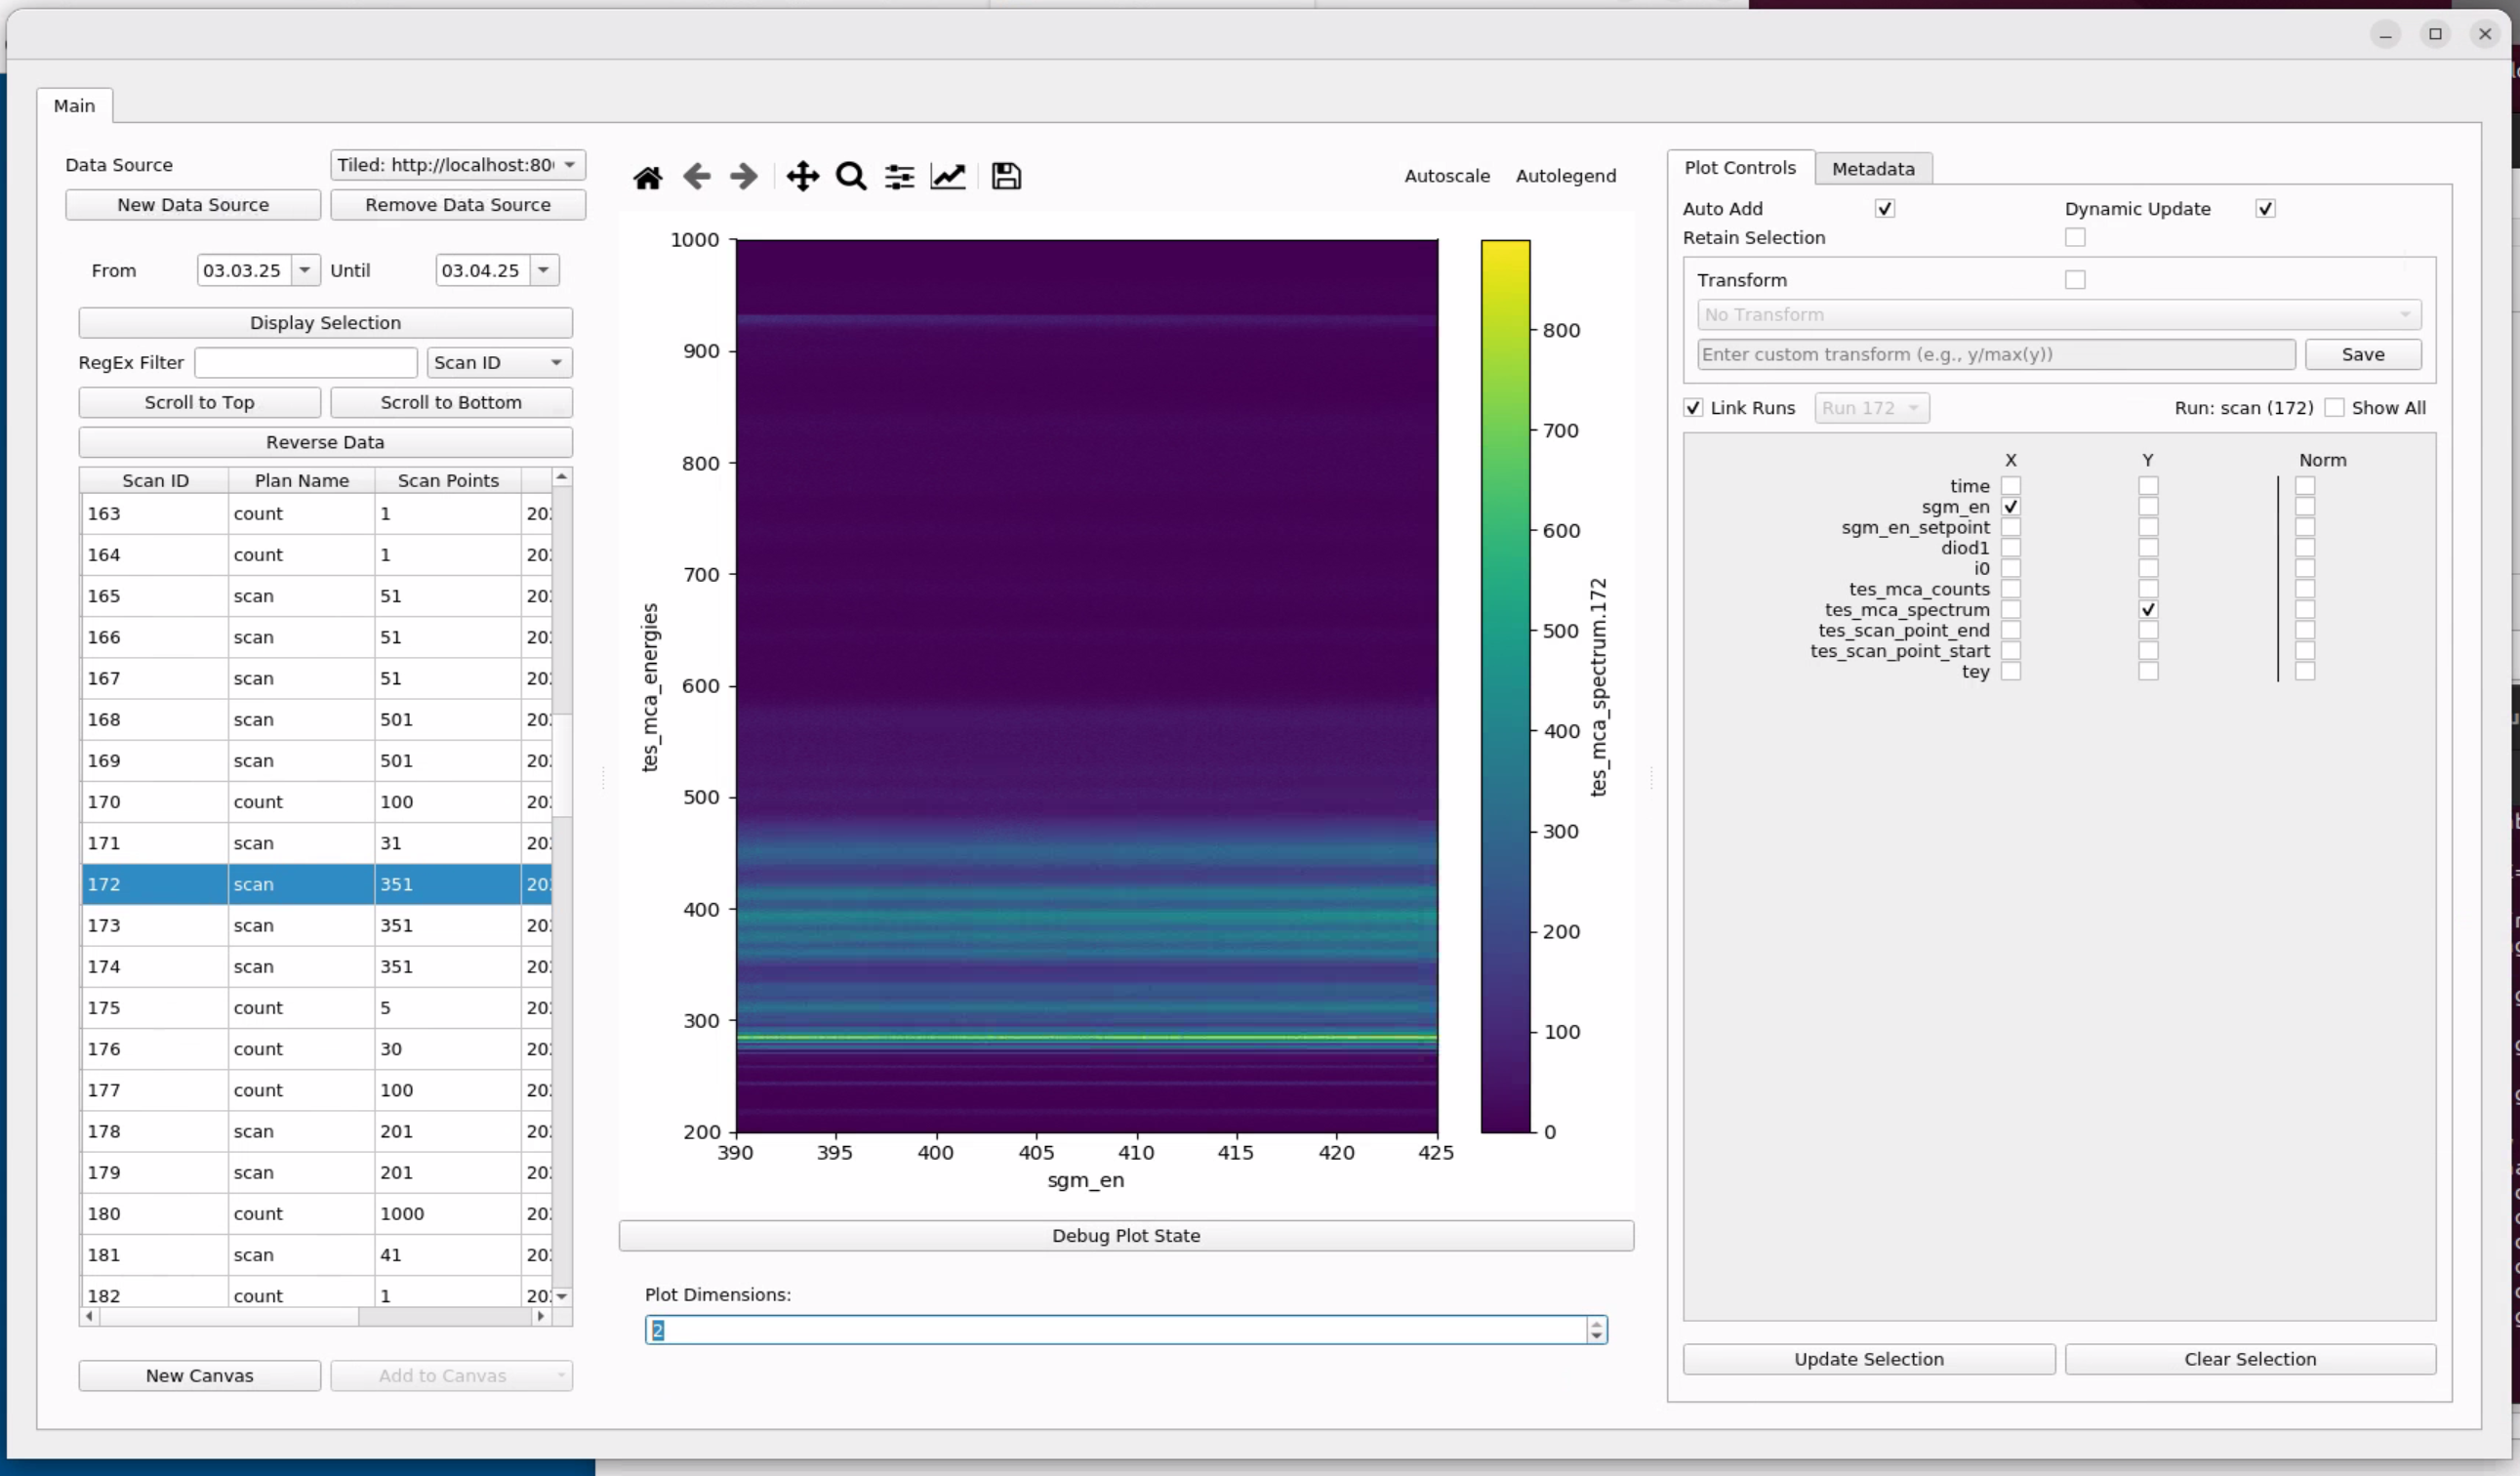Image resolution: width=2520 pixels, height=1476 pixels.
Task: Enable the Retain Selection checkbox
Action: (x=2075, y=238)
